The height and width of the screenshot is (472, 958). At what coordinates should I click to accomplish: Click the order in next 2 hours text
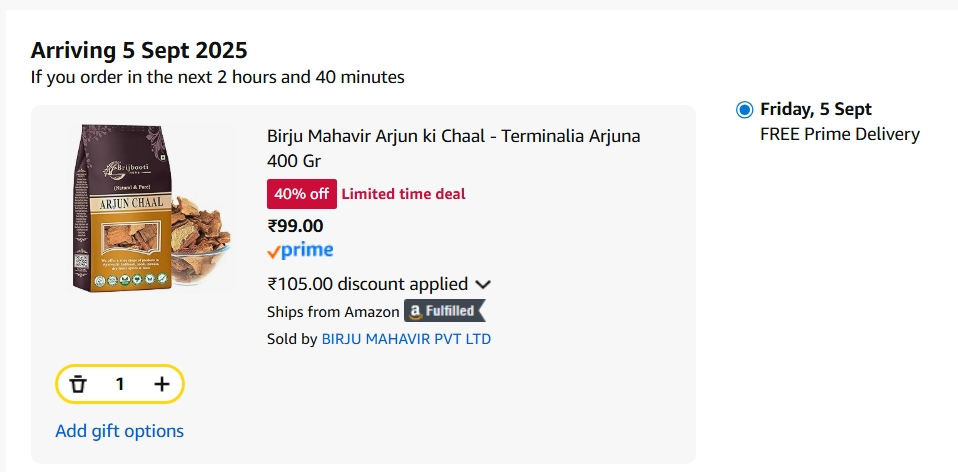(217, 76)
